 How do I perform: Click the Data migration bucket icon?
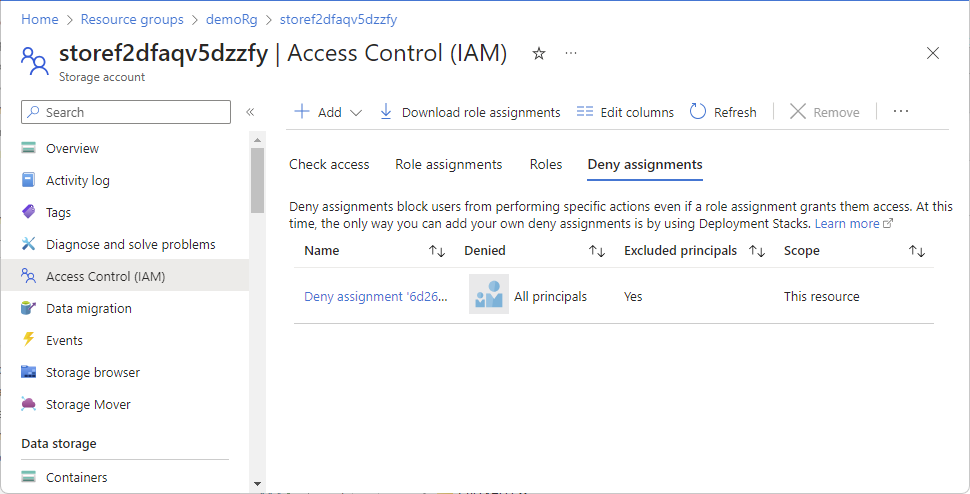coord(28,308)
